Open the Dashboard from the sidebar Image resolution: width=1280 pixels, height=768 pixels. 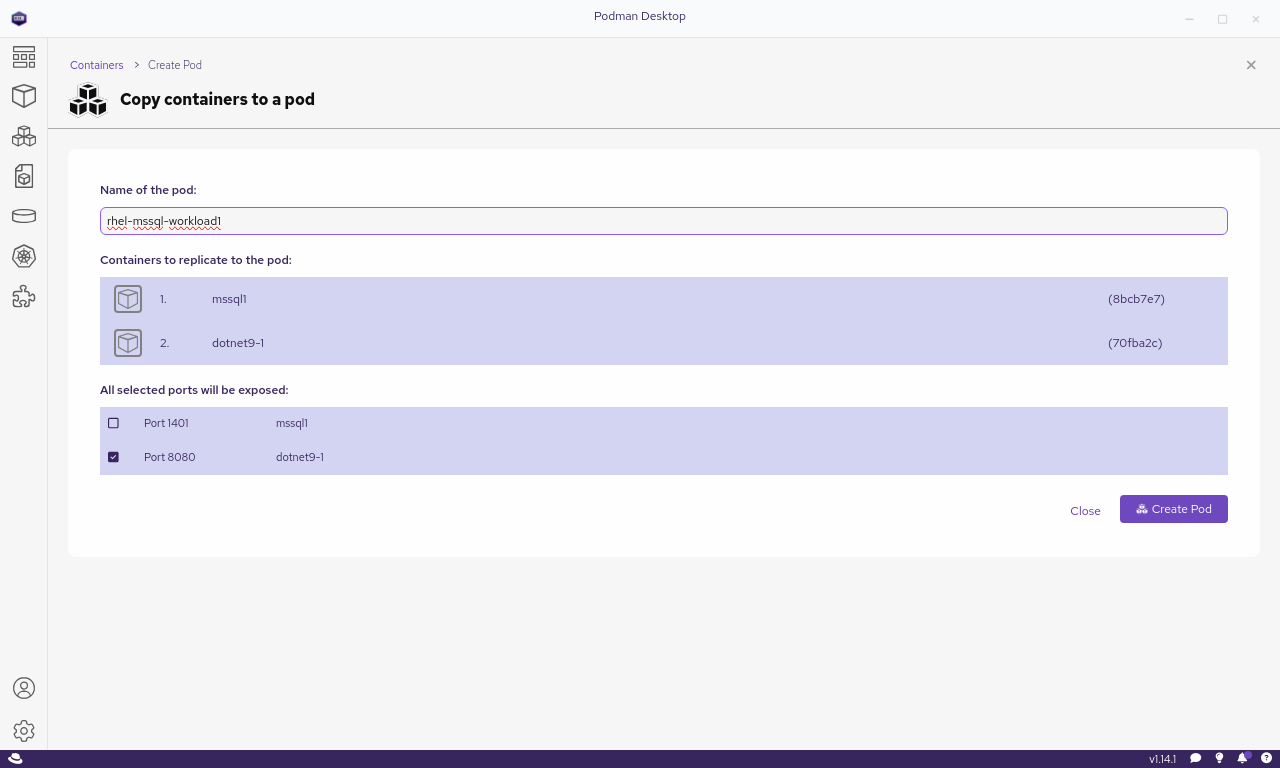tap(24, 57)
